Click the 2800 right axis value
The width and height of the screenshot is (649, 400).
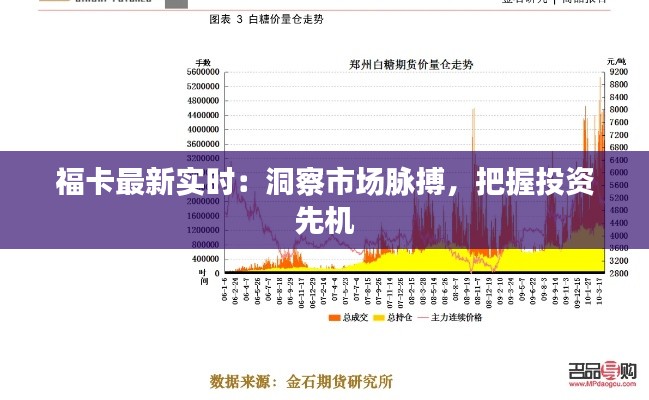(x=618, y=273)
